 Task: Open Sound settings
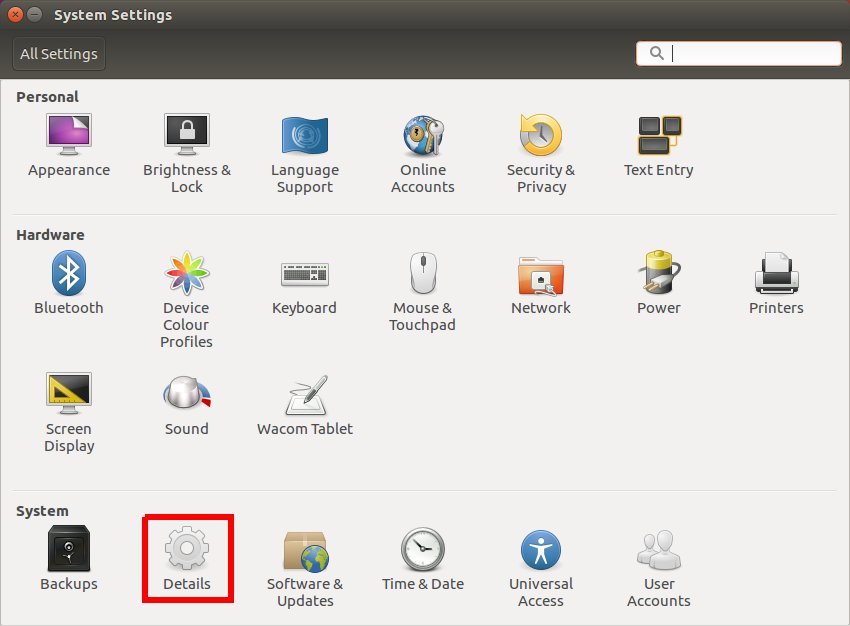point(186,406)
